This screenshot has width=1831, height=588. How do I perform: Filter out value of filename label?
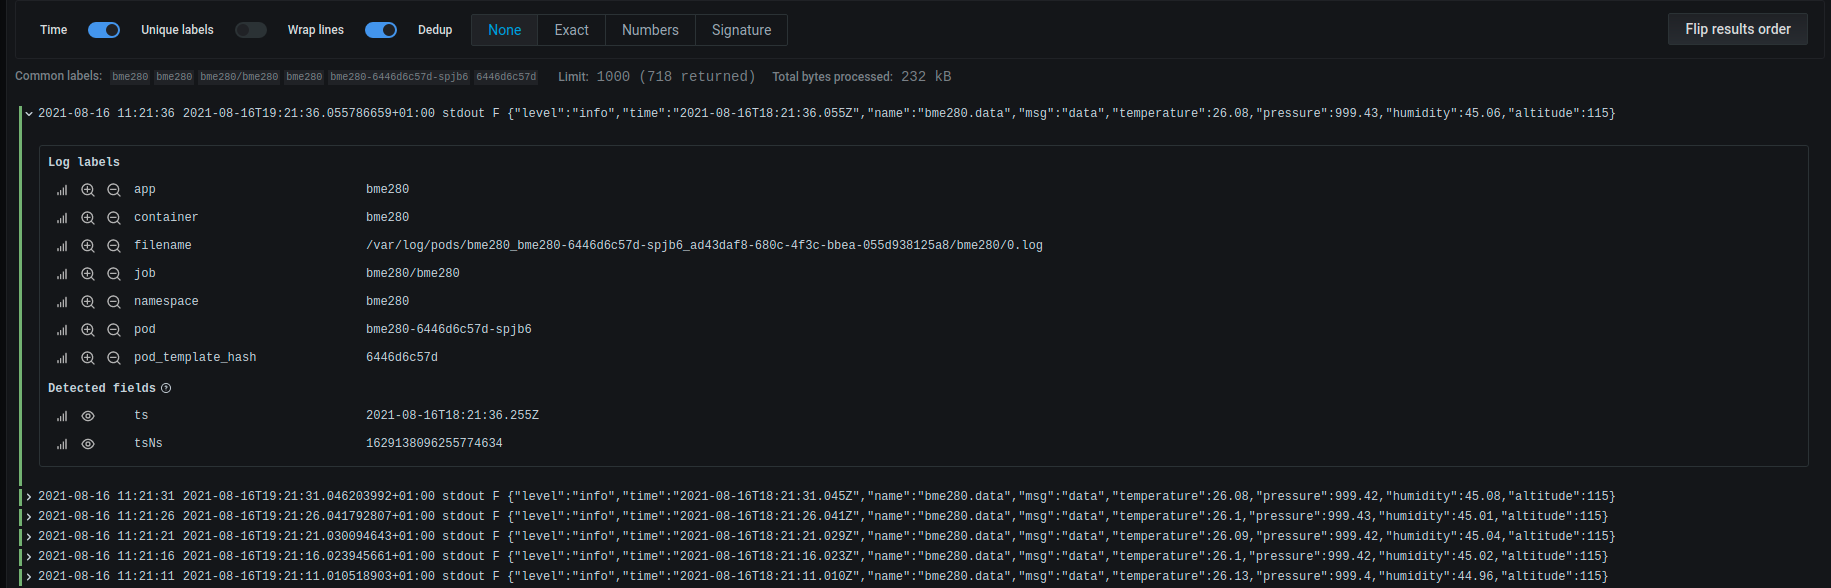114,246
